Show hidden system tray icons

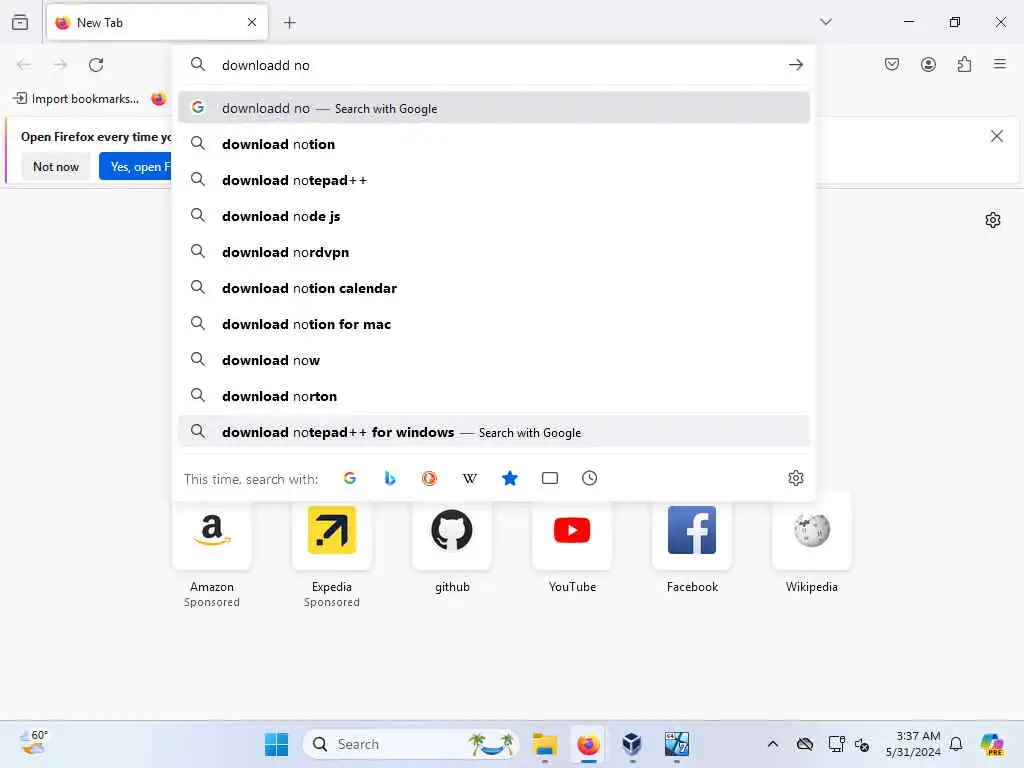[x=773, y=744]
